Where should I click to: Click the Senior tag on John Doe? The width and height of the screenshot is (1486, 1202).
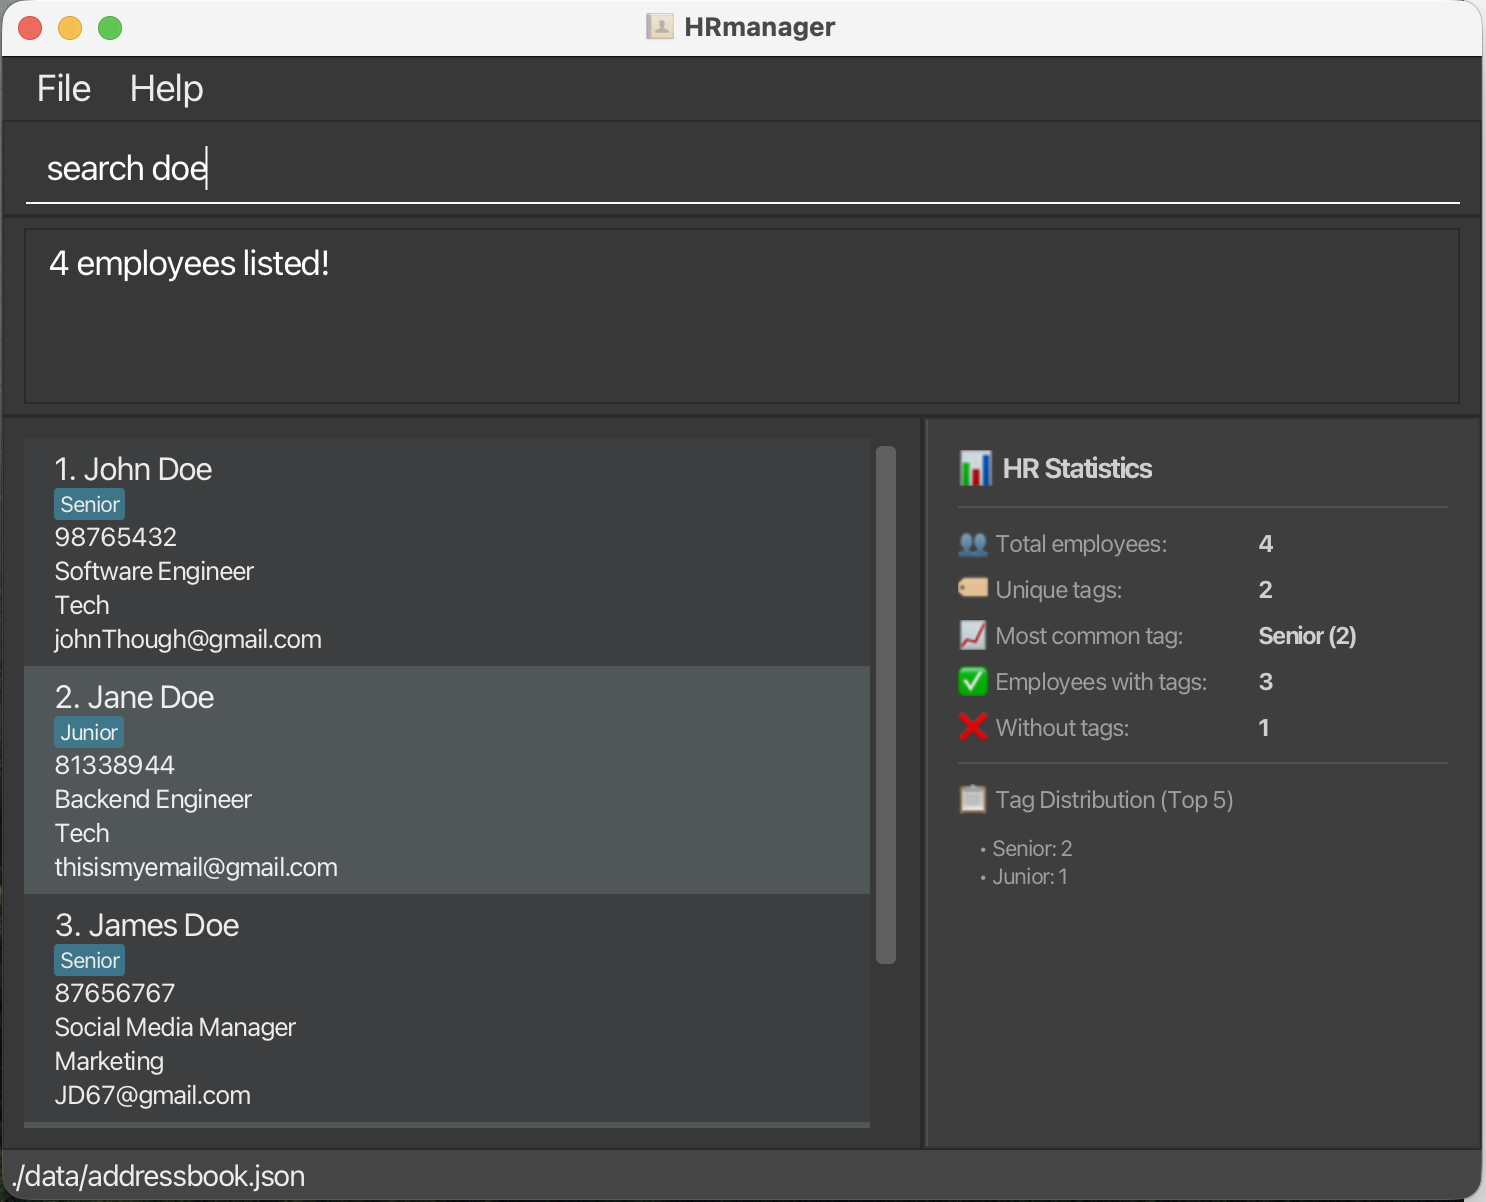coord(90,505)
